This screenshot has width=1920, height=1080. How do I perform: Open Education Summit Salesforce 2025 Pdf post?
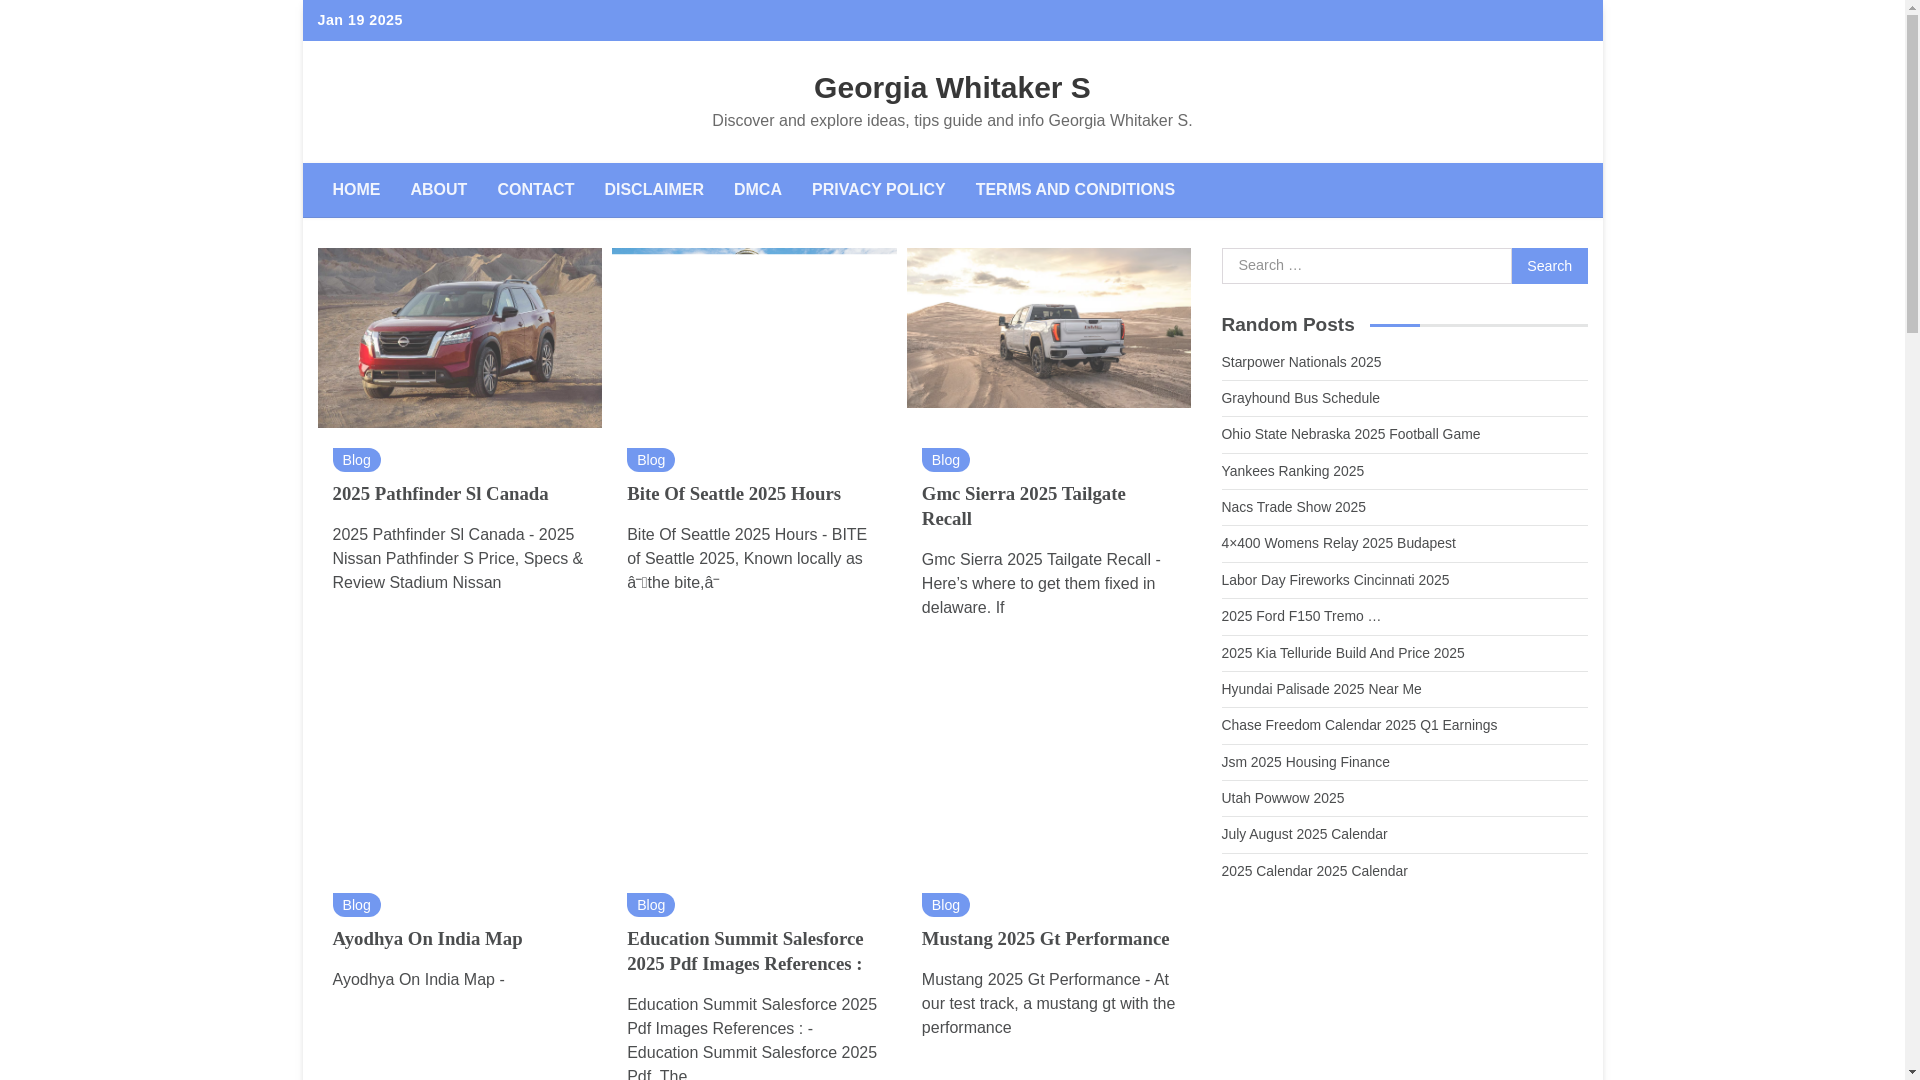(744, 951)
